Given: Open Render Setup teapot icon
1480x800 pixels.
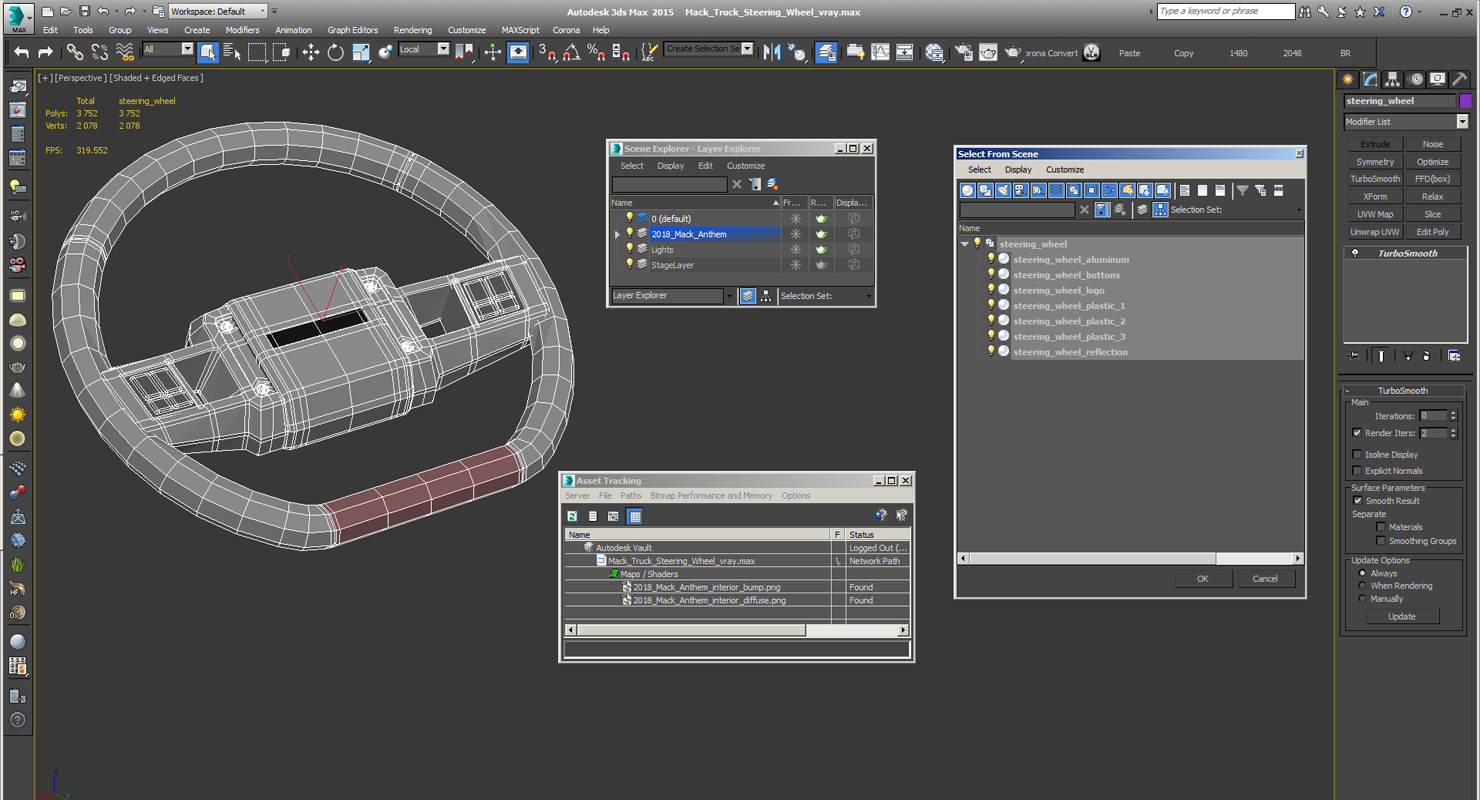Looking at the screenshot, I should tap(963, 52).
